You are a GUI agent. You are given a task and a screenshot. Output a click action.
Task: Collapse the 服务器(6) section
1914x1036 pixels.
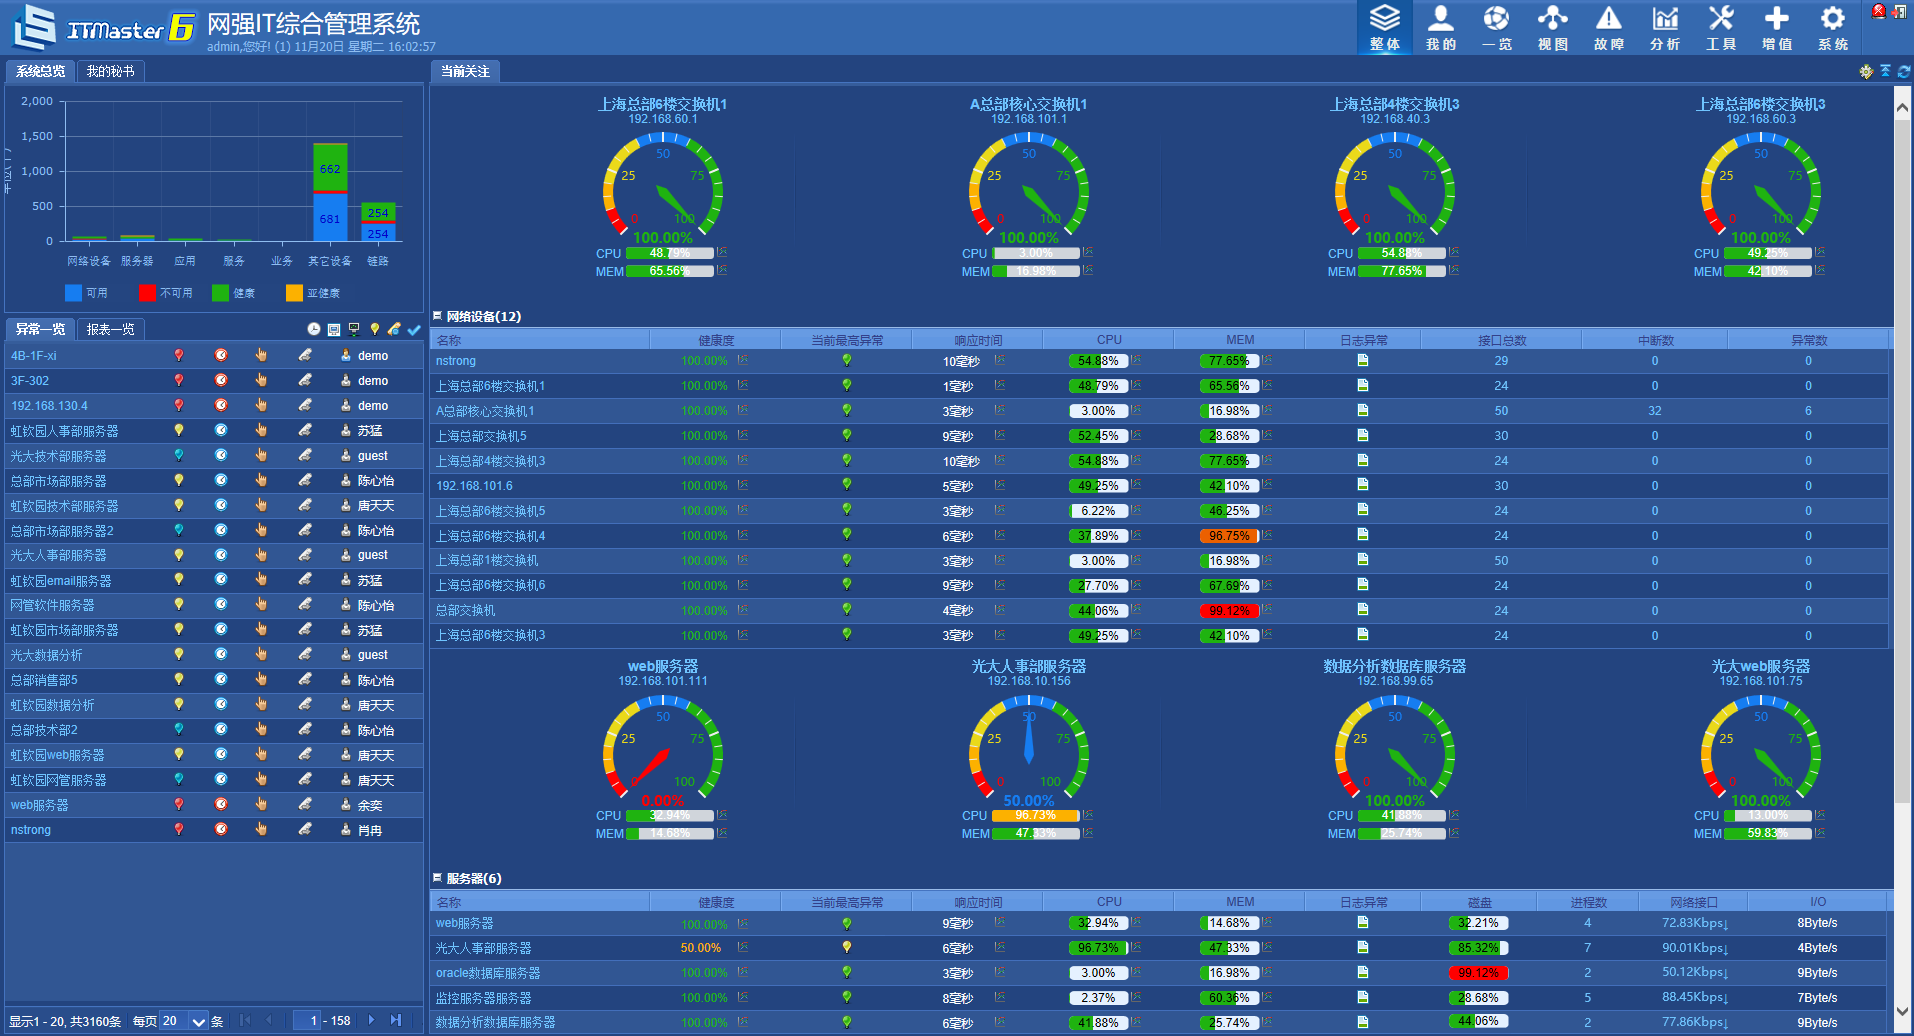437,878
